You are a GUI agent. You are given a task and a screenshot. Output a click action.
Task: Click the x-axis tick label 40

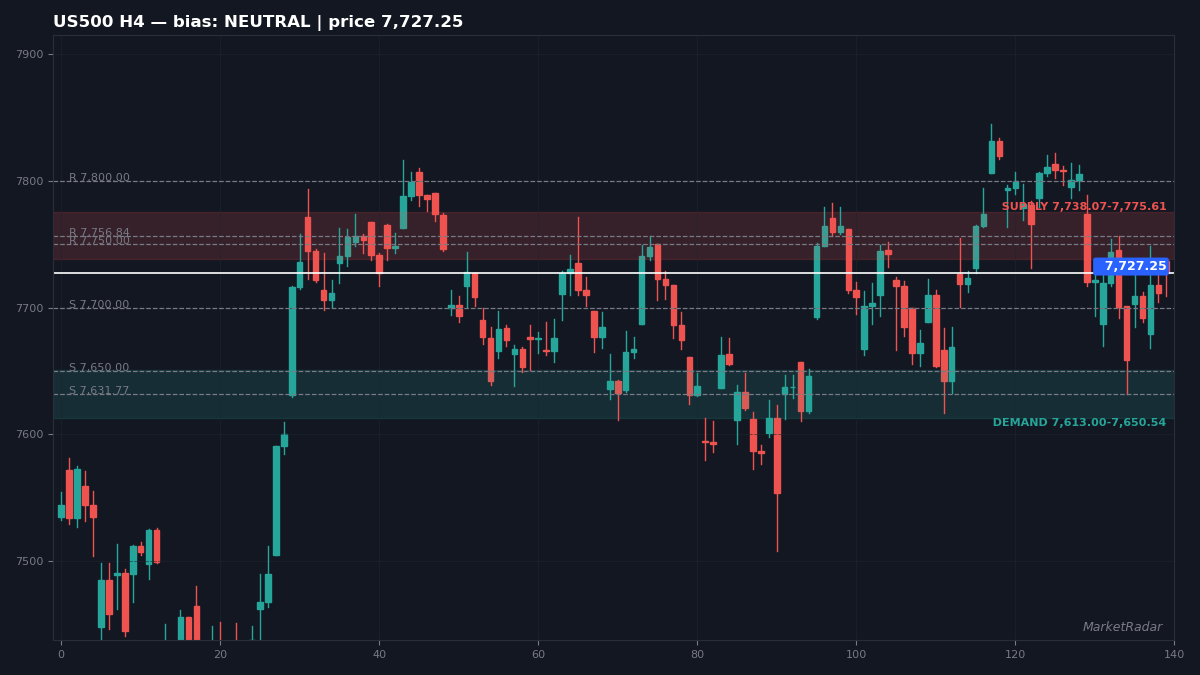point(379,655)
